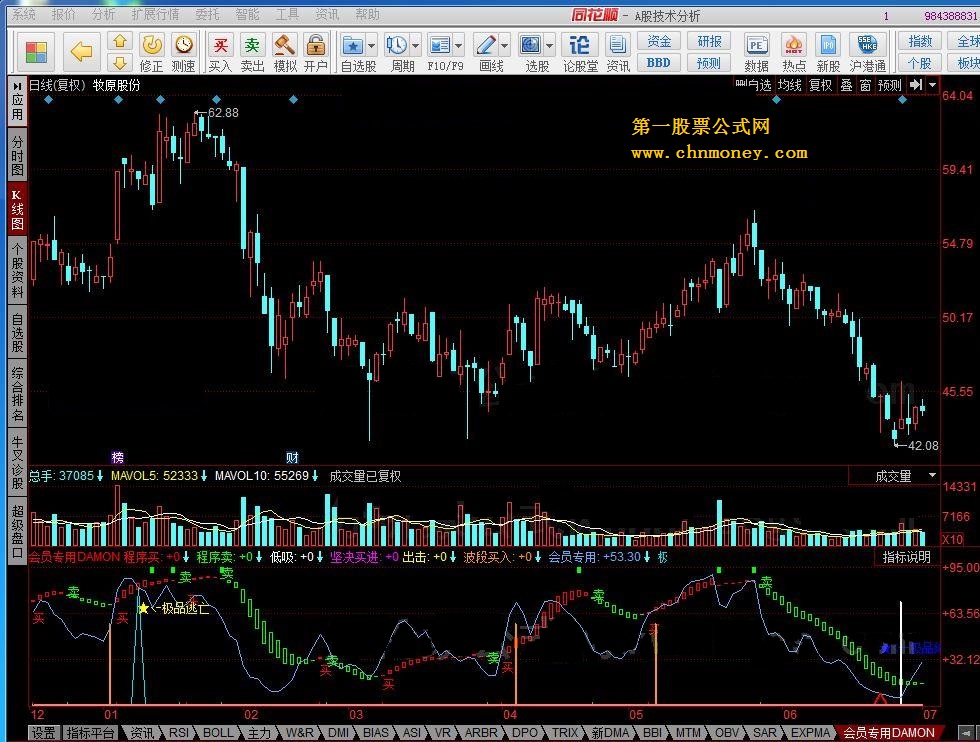
Task: Open the 指标说明 indicator description
Action: click(906, 557)
